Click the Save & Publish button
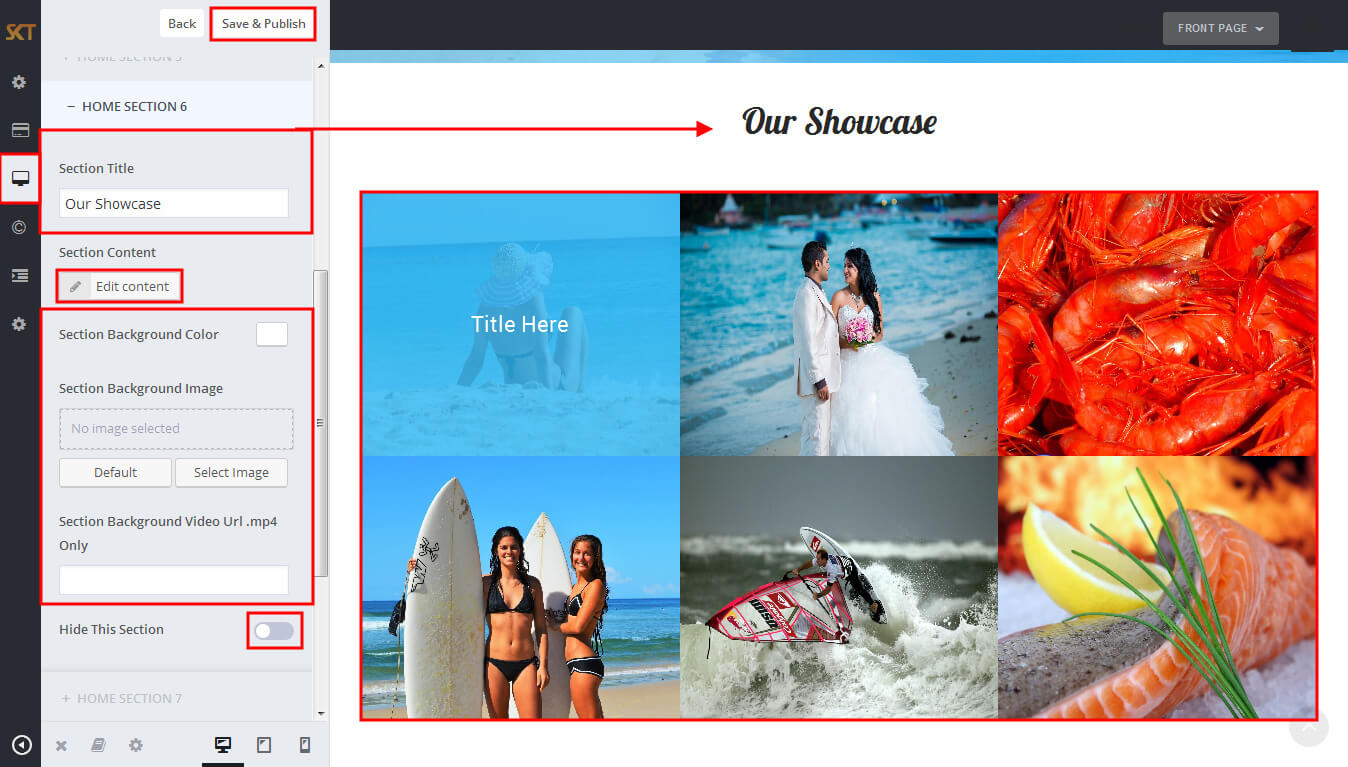 (264, 23)
